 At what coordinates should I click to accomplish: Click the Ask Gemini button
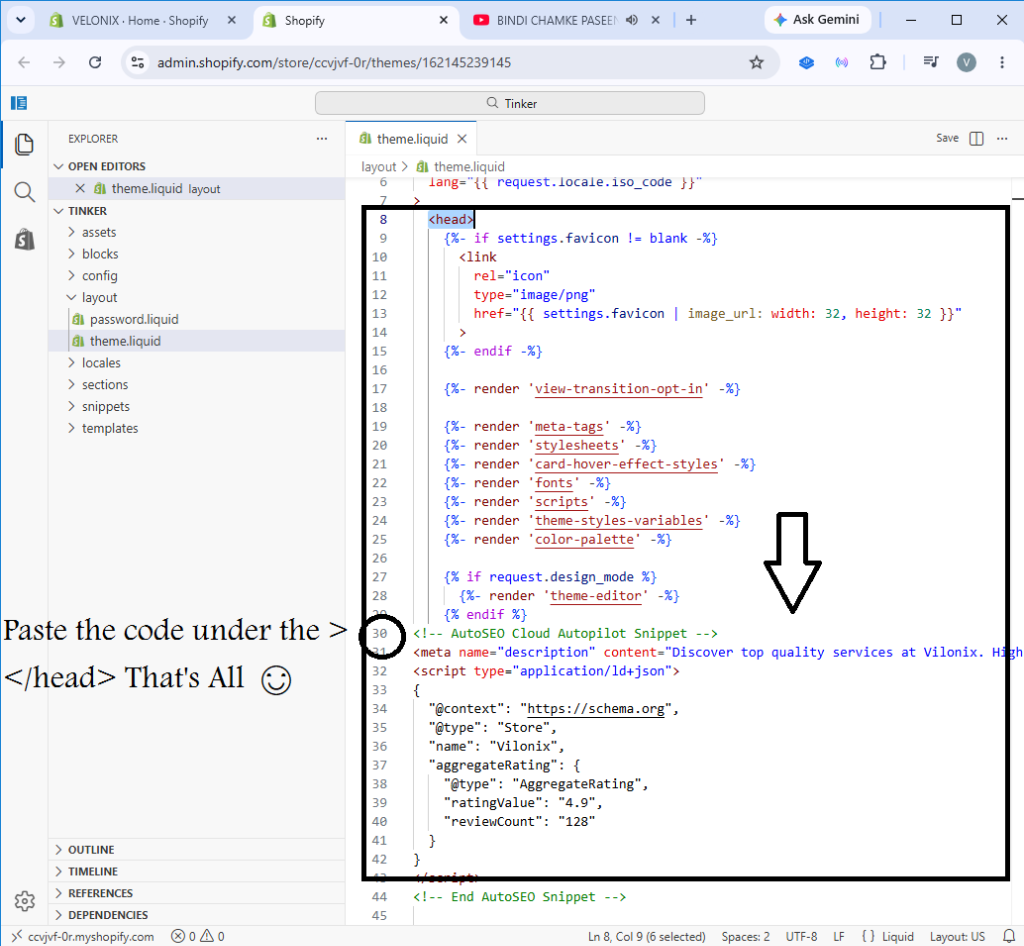[x=818, y=20]
